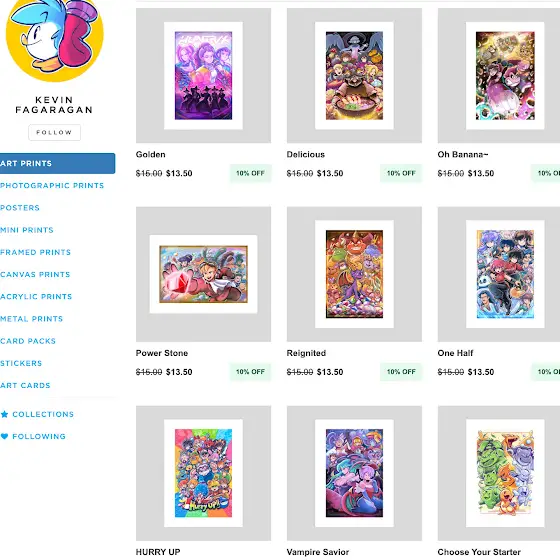Image resolution: width=560 pixels, height=560 pixels.
Task: Open the Photographic Prints category
Action: pos(52,186)
